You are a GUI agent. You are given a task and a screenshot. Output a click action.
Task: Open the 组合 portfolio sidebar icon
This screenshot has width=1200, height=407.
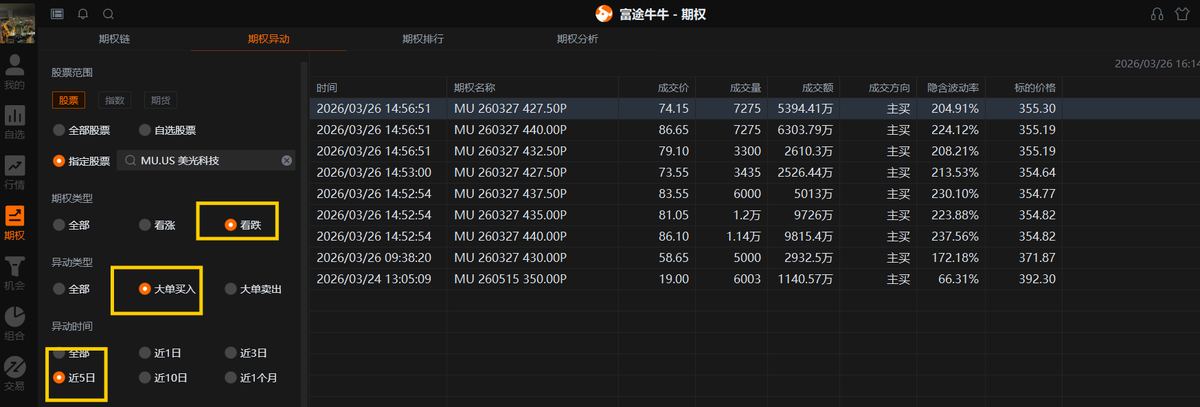pos(15,325)
